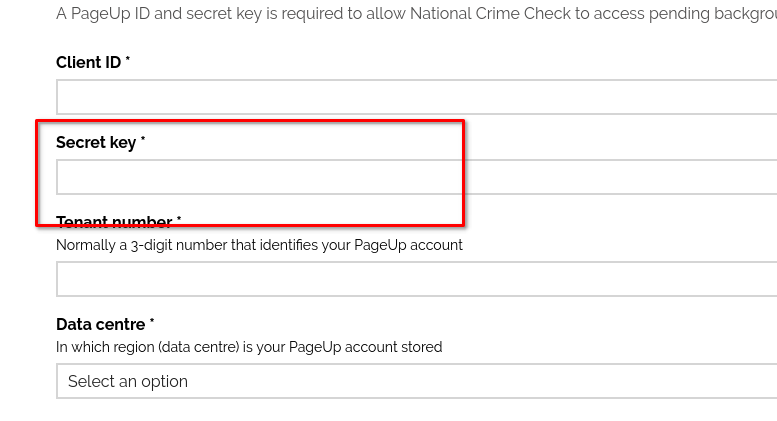Click the required asterisk beside Data centre

click(x=152, y=323)
